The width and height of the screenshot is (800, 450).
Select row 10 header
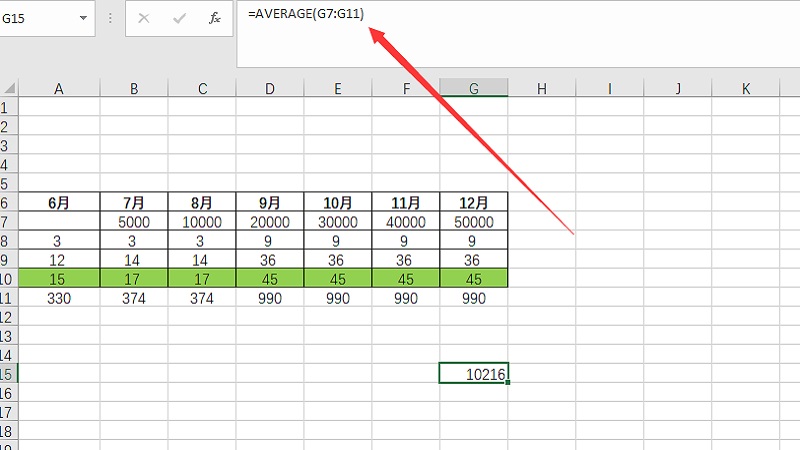(8, 279)
